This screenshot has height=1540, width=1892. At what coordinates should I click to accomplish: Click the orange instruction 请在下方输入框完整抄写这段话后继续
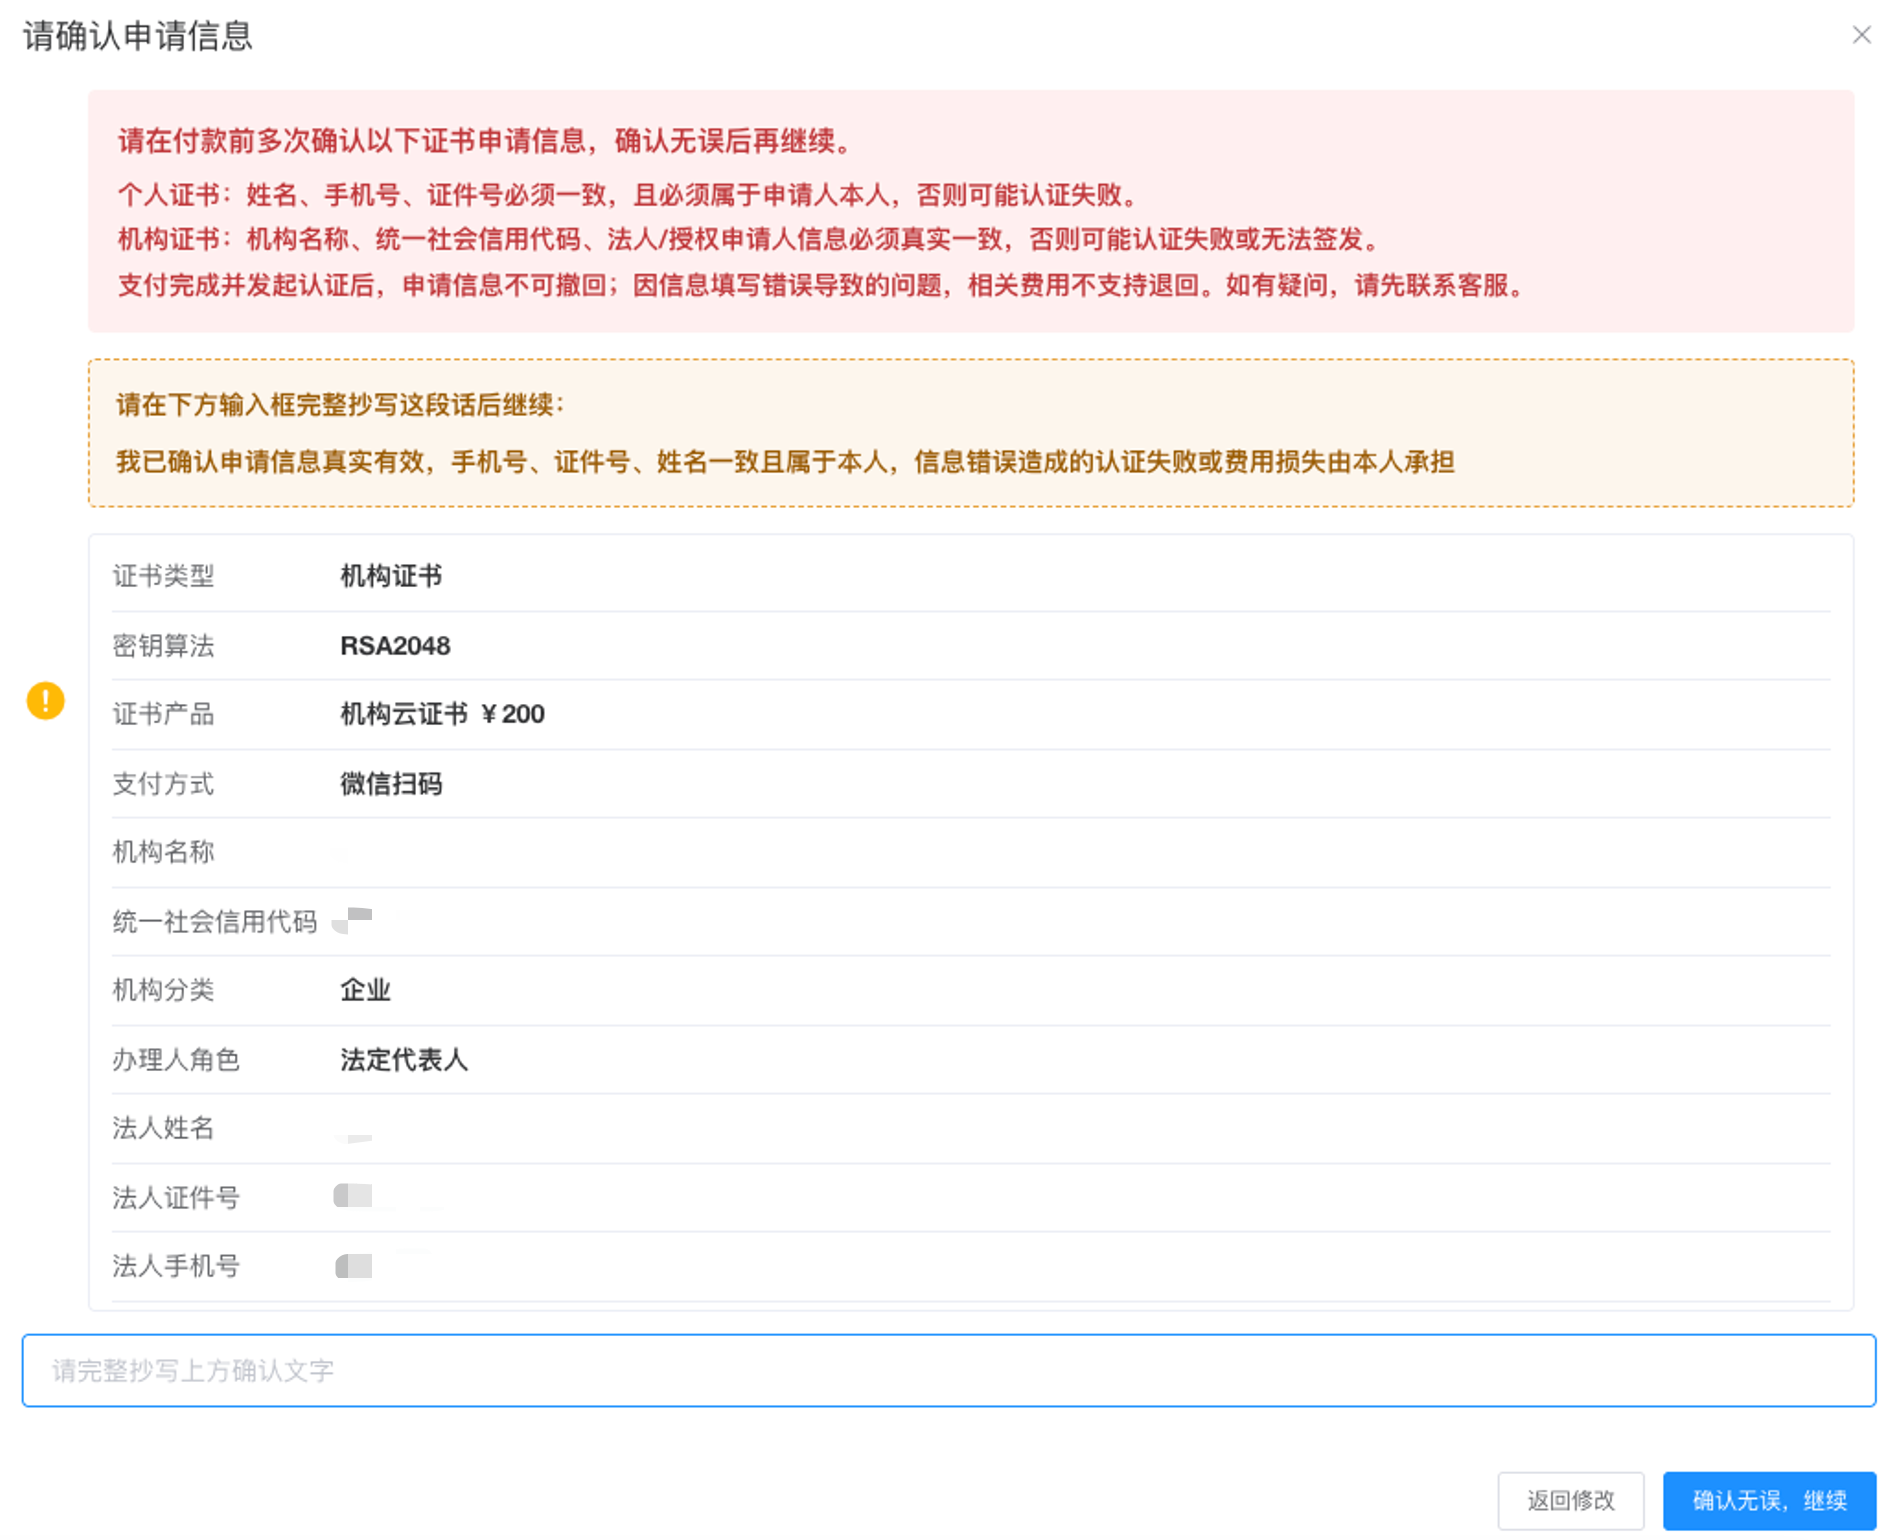point(341,405)
